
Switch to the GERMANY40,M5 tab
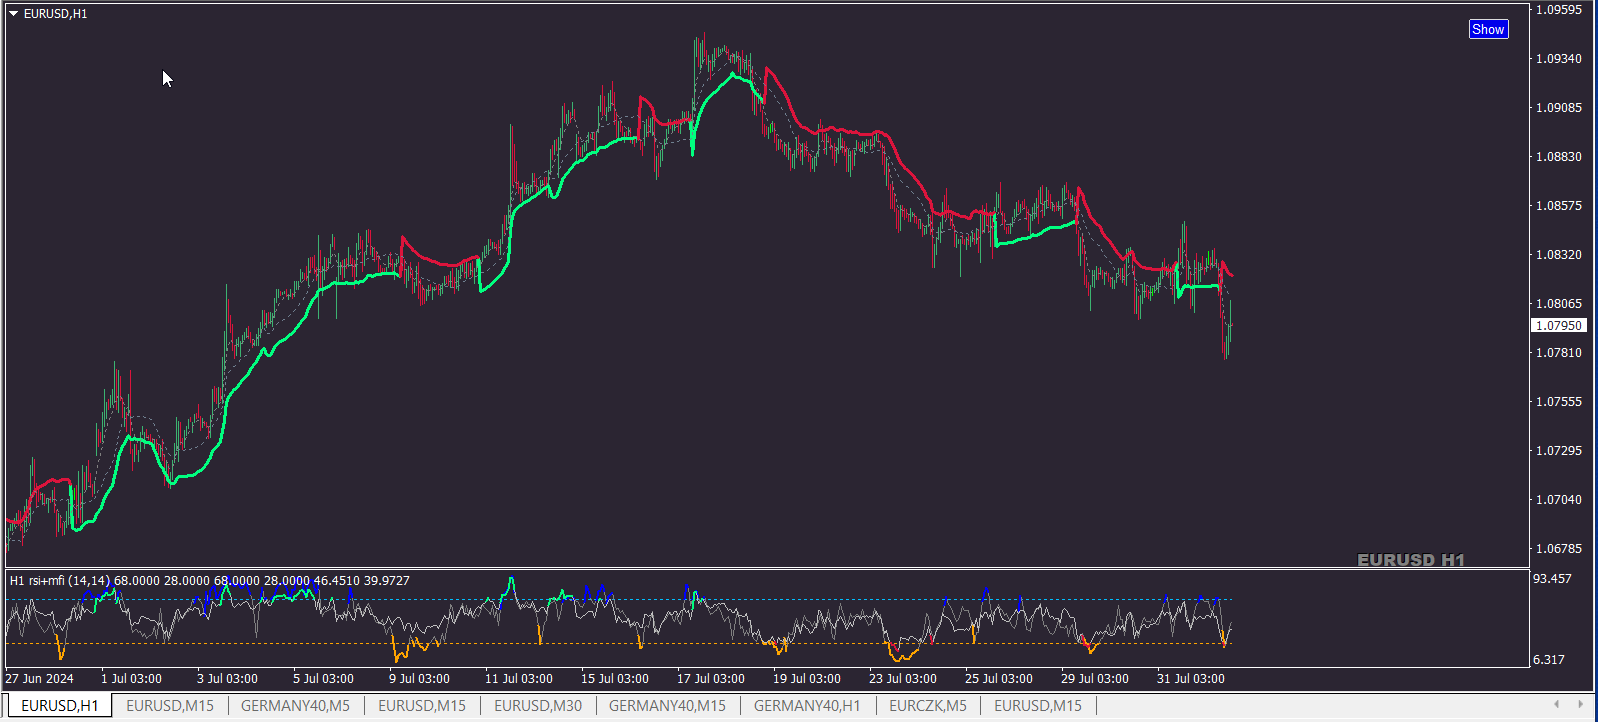tap(295, 705)
